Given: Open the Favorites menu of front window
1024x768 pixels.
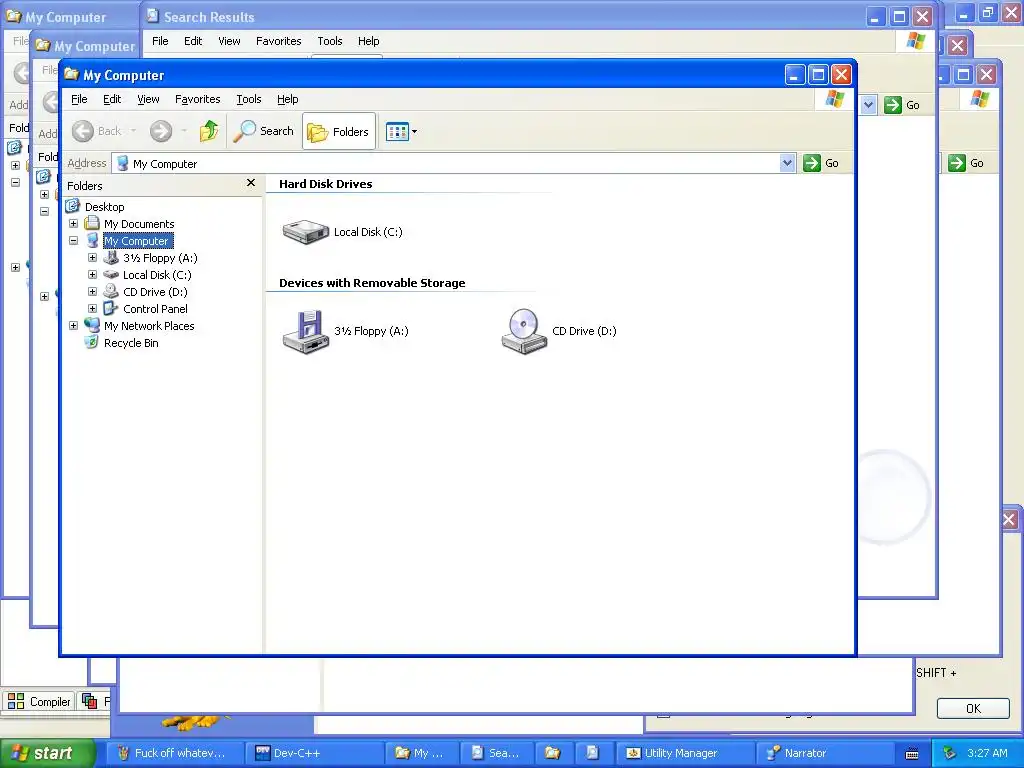Looking at the screenshot, I should 197,99.
